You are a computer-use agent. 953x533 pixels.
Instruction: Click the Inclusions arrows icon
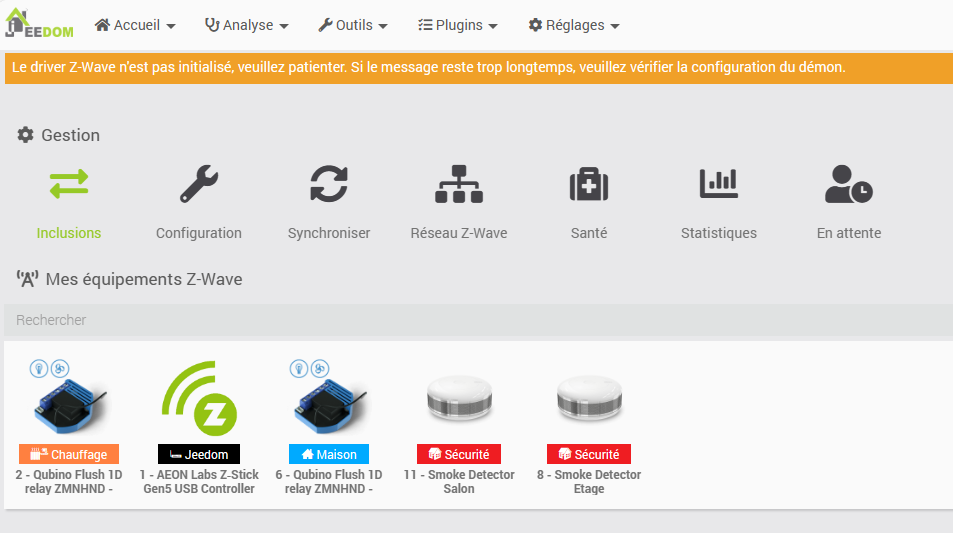[x=69, y=184]
